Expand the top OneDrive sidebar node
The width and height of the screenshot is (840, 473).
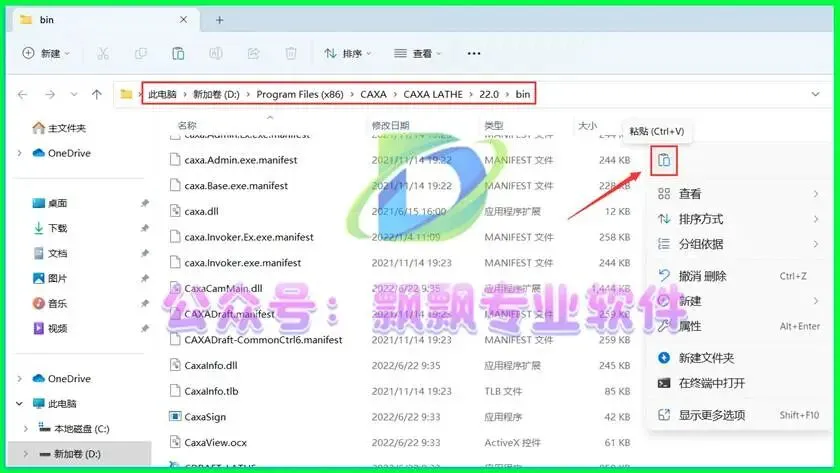[x=20, y=154]
